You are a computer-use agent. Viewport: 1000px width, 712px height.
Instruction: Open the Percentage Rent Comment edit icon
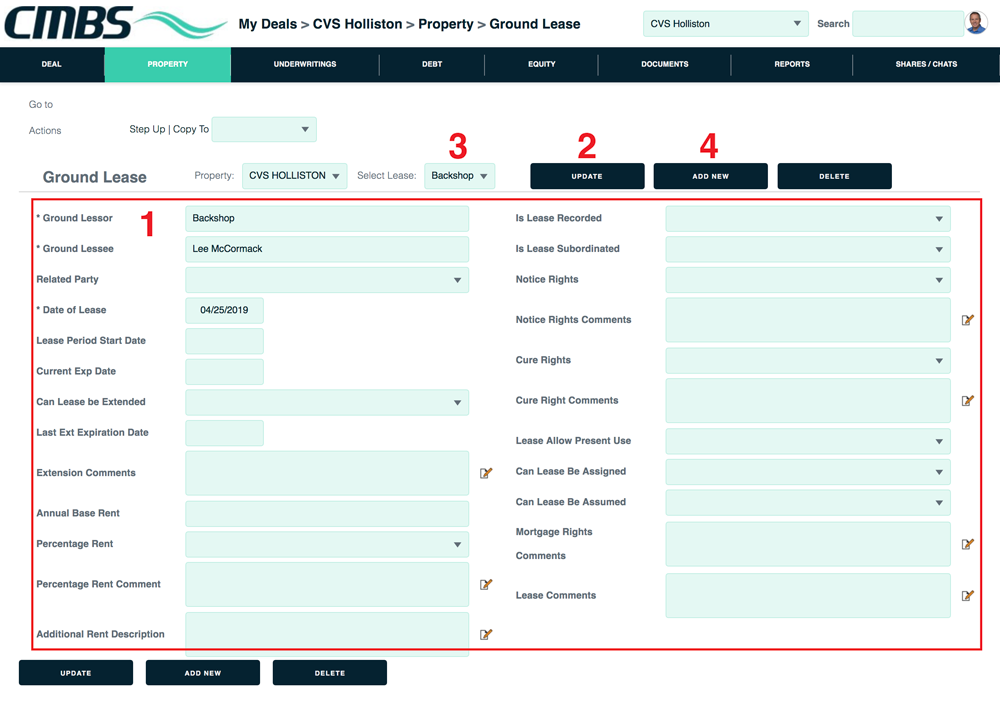coord(486,584)
